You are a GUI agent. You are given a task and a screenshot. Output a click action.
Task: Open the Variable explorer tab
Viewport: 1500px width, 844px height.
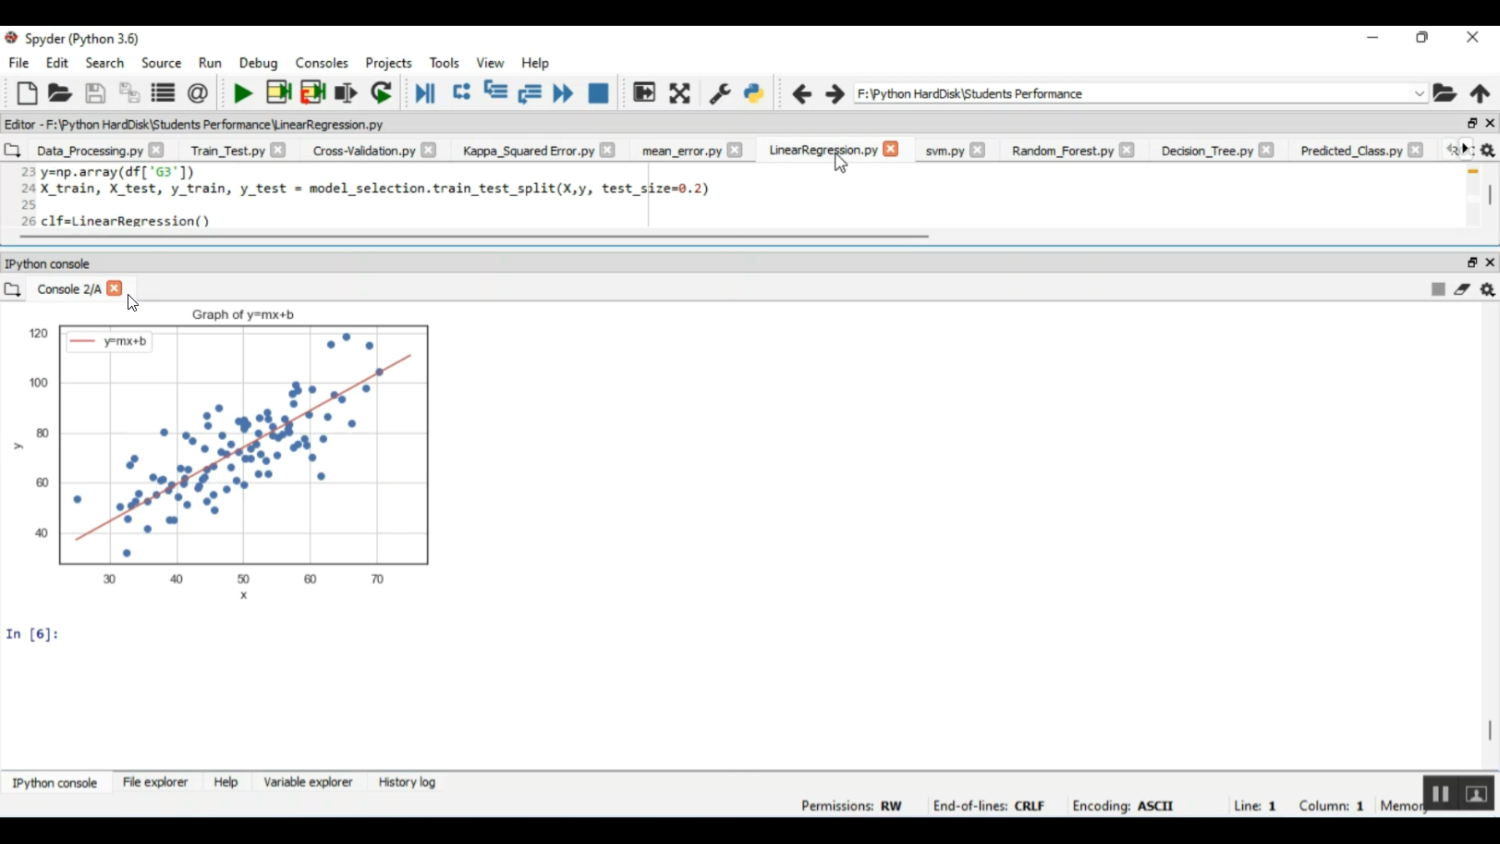point(308,782)
